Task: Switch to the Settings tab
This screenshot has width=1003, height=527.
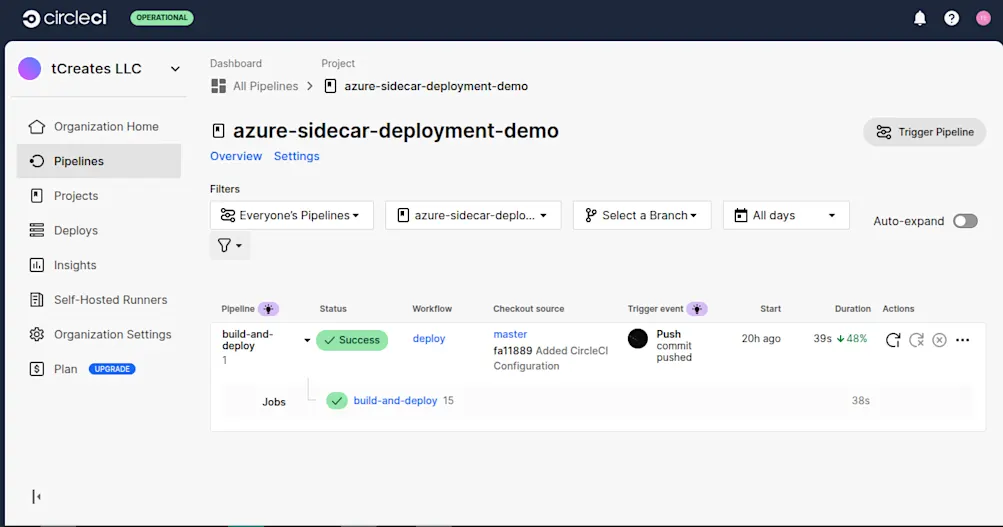Action: coord(297,156)
